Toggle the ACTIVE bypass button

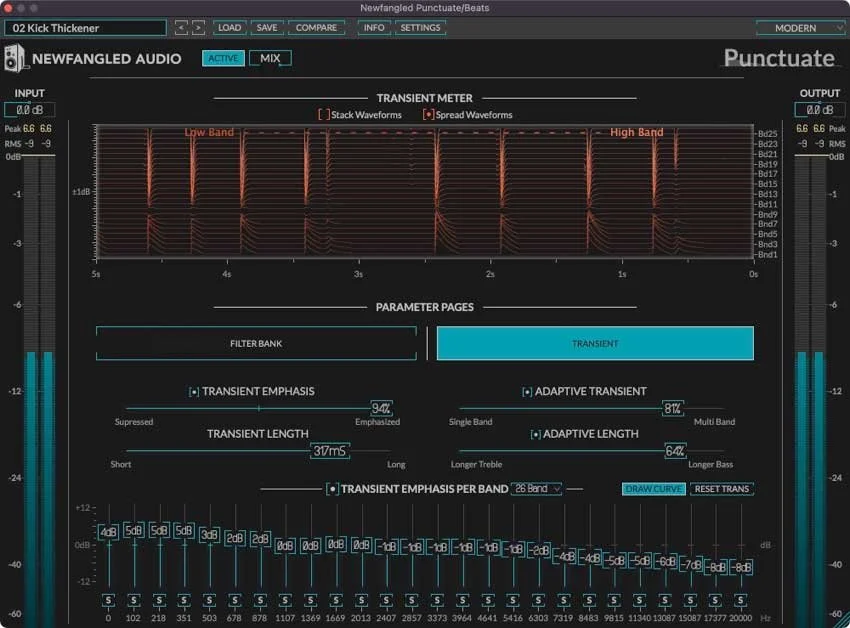(223, 58)
